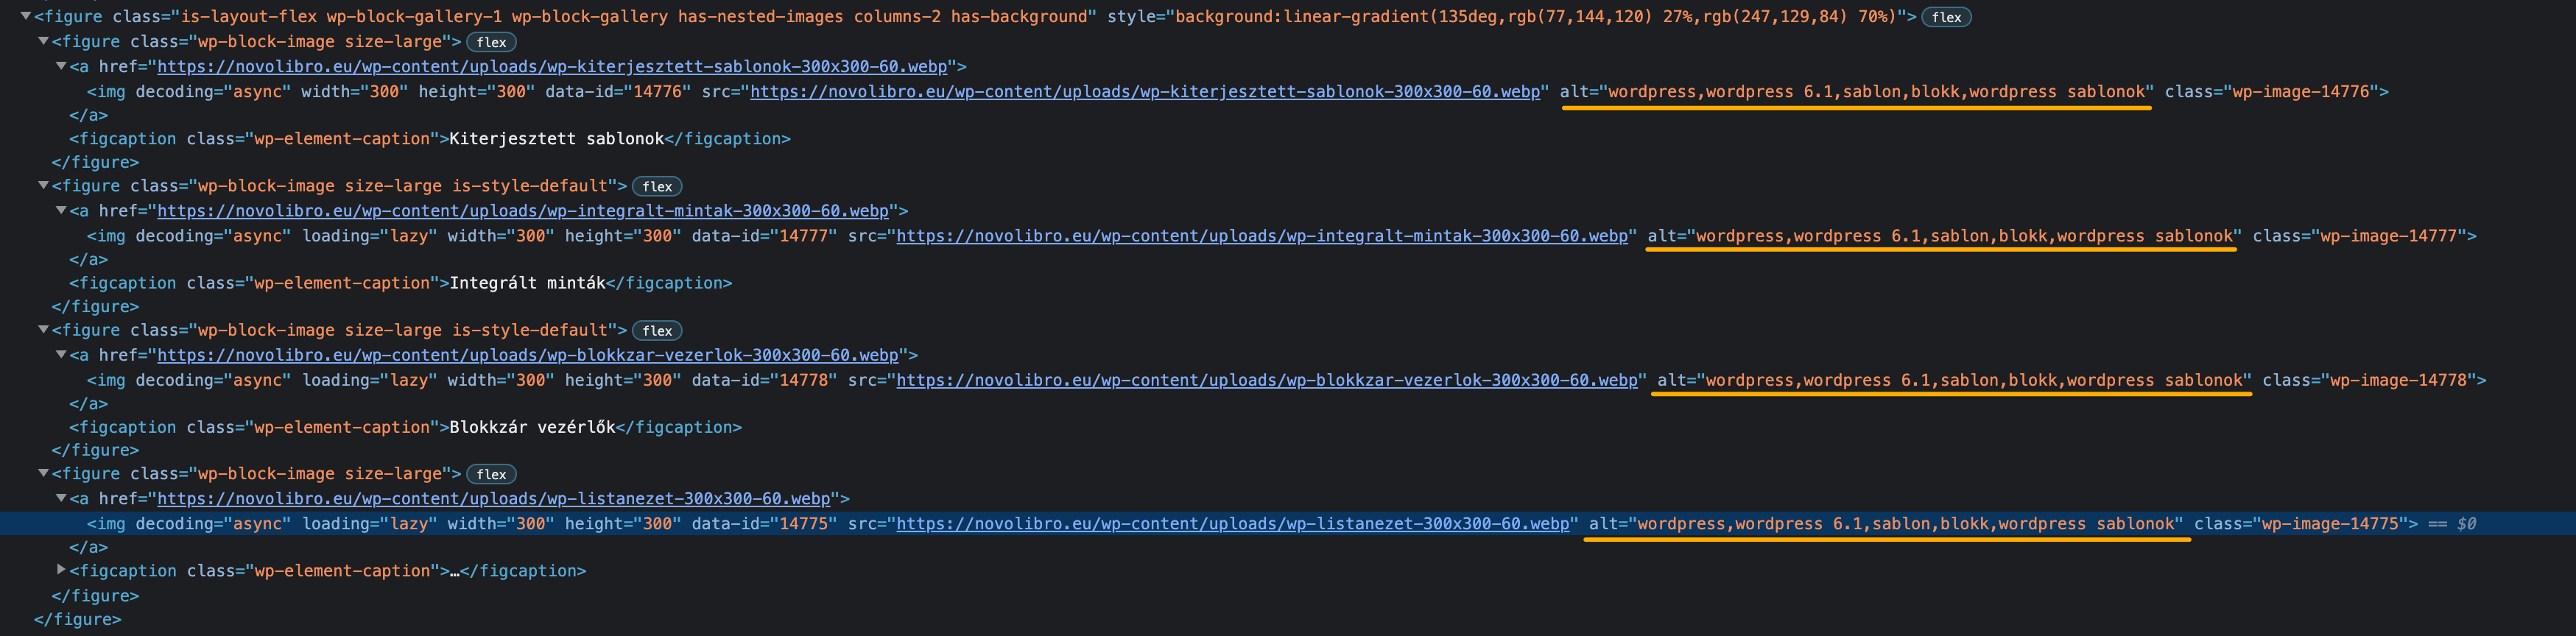Collapse the anchor linking to wp-listanezet
This screenshot has height=636, width=2576.
coord(61,498)
